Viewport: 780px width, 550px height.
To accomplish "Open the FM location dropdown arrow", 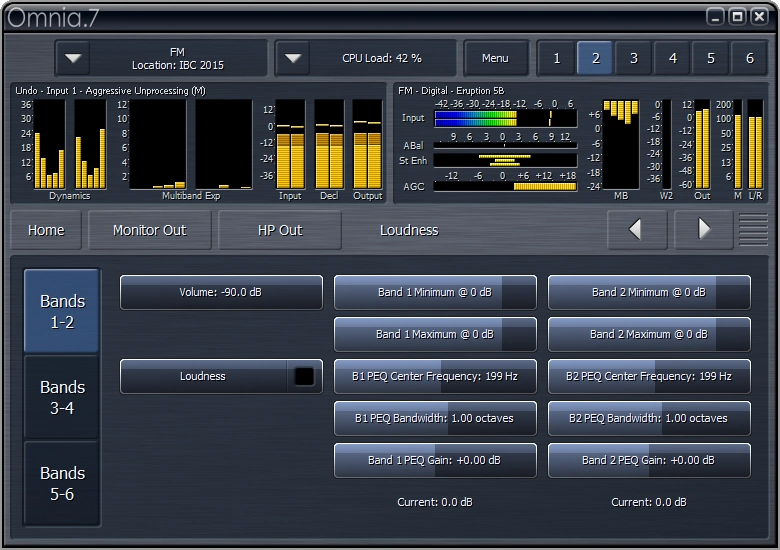I will [x=73, y=58].
